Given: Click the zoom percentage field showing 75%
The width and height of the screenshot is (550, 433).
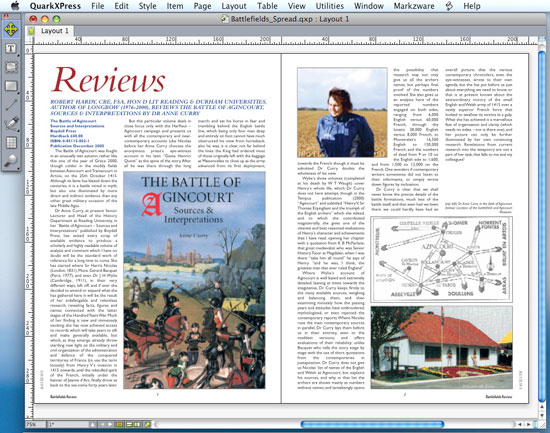Looking at the screenshot, I should click(35, 424).
